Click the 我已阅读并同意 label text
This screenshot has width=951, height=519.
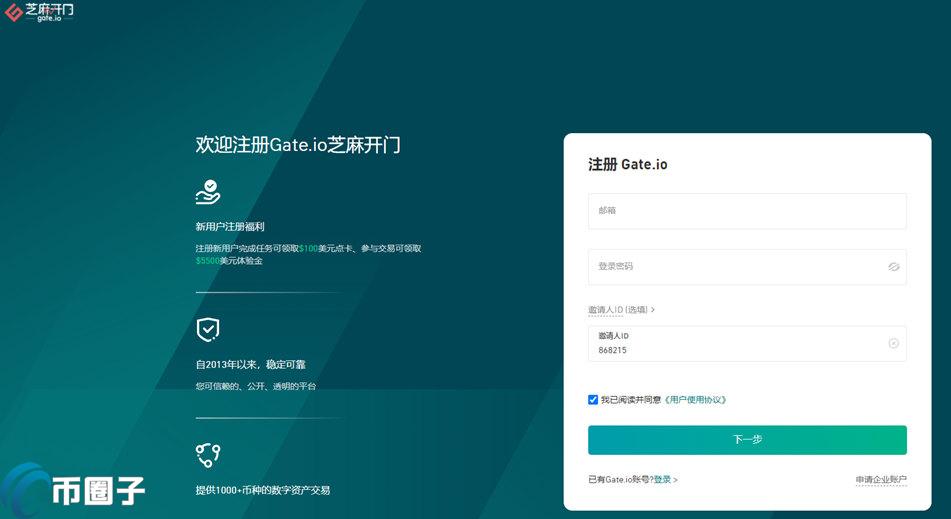[x=631, y=400]
